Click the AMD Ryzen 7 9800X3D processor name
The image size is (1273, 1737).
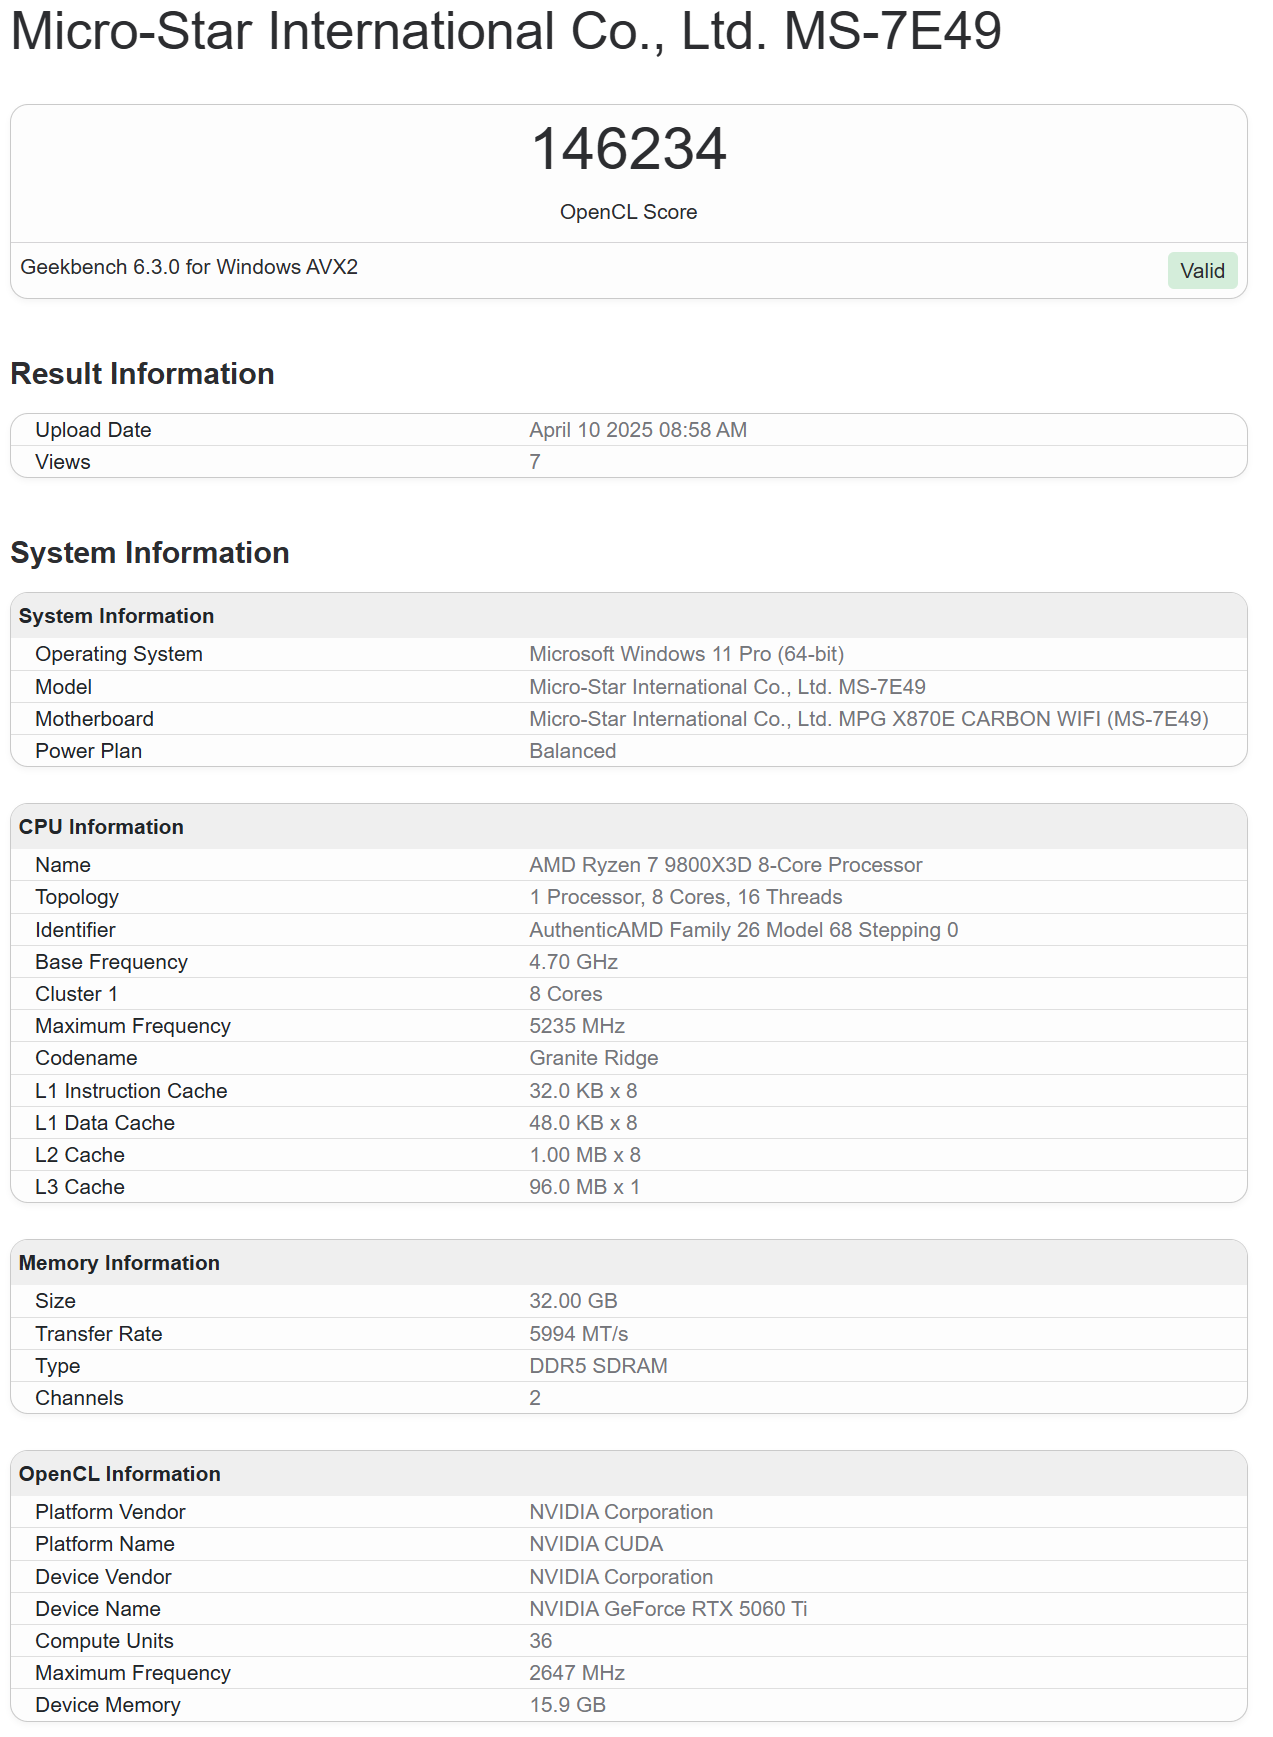pyautogui.click(x=725, y=865)
